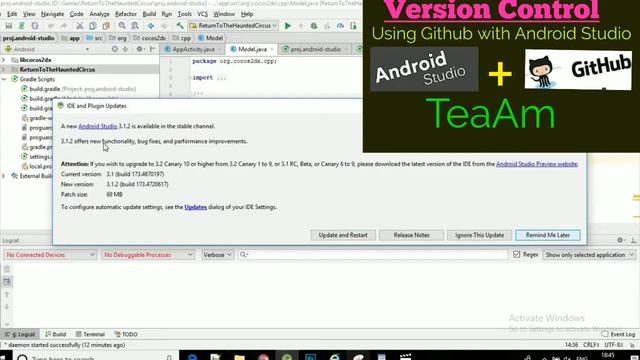Click the Release Notes button

pos(411,235)
